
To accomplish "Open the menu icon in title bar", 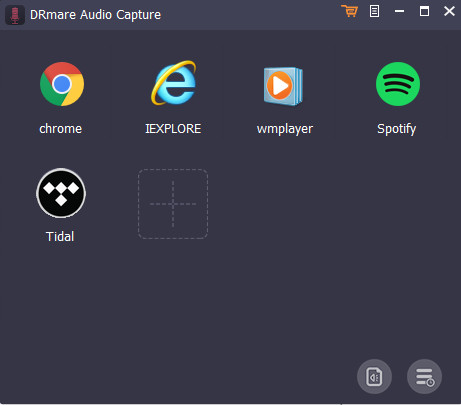I will (374, 11).
